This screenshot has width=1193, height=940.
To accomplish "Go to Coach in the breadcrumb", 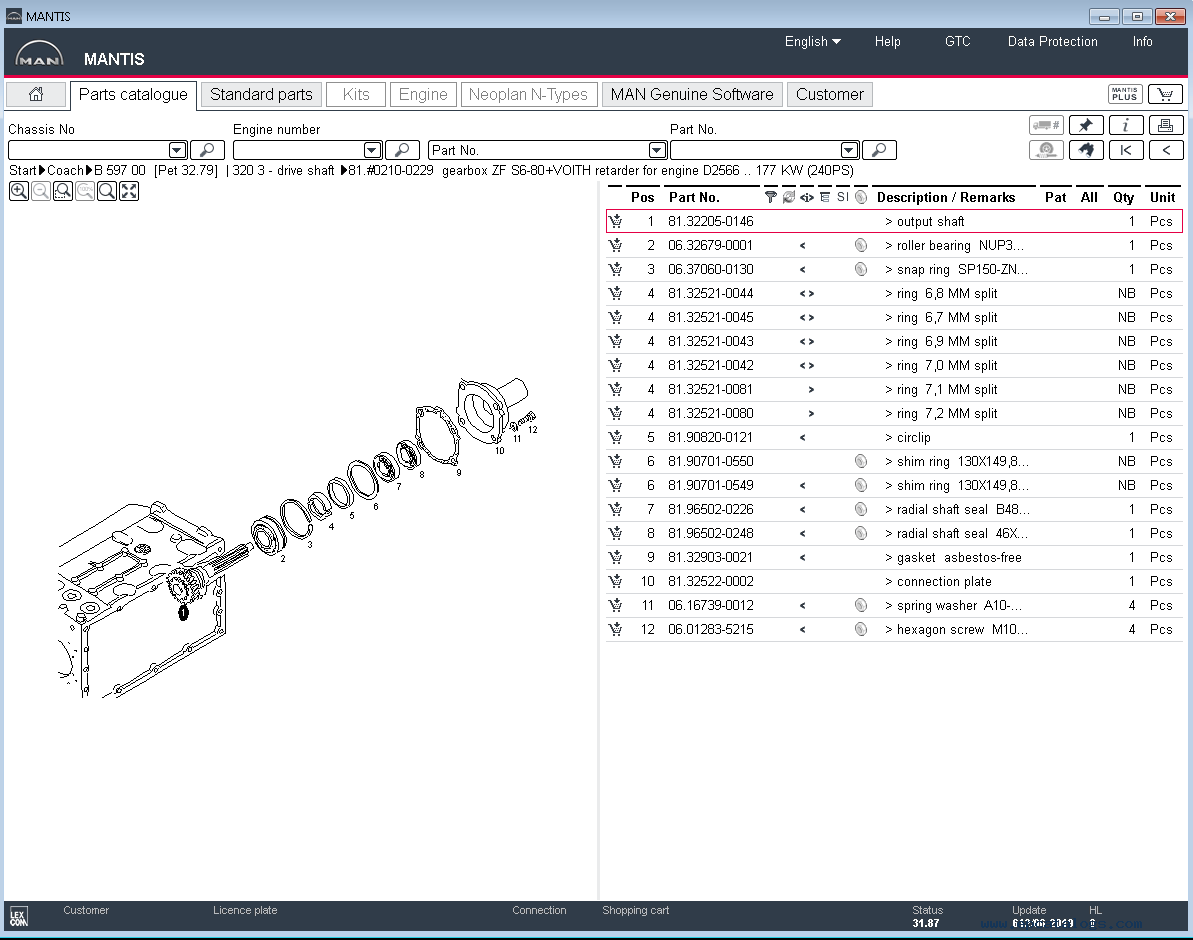I will click(x=65, y=170).
